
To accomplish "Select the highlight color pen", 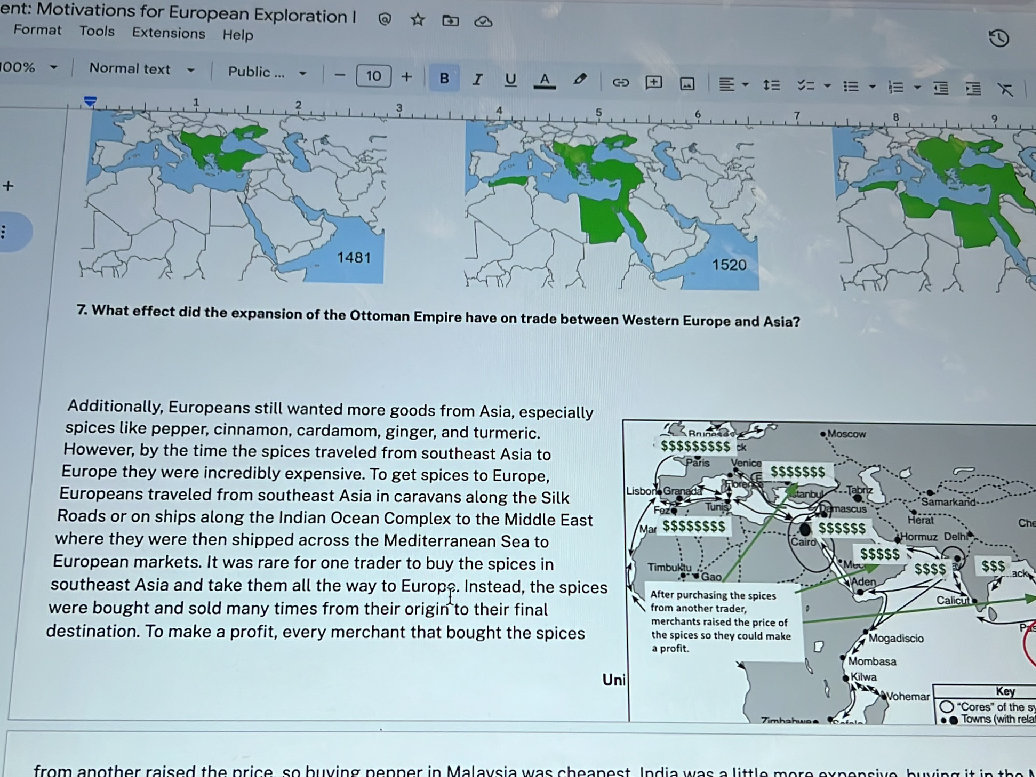I will pyautogui.click(x=579, y=80).
